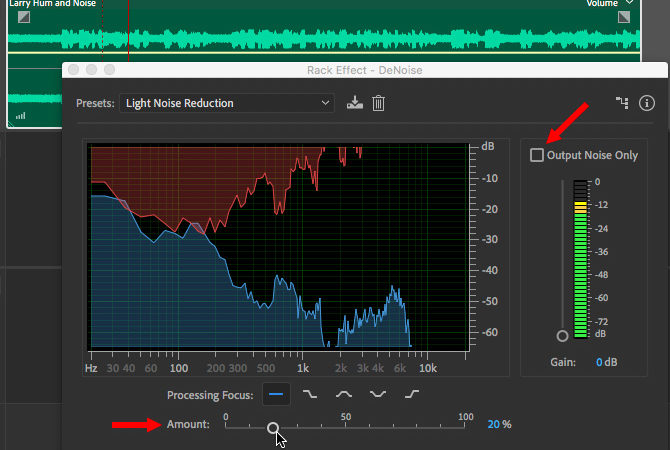The image size is (670, 450).
Task: Close the Rack Effect - DeNoise window
Action: coord(73,69)
